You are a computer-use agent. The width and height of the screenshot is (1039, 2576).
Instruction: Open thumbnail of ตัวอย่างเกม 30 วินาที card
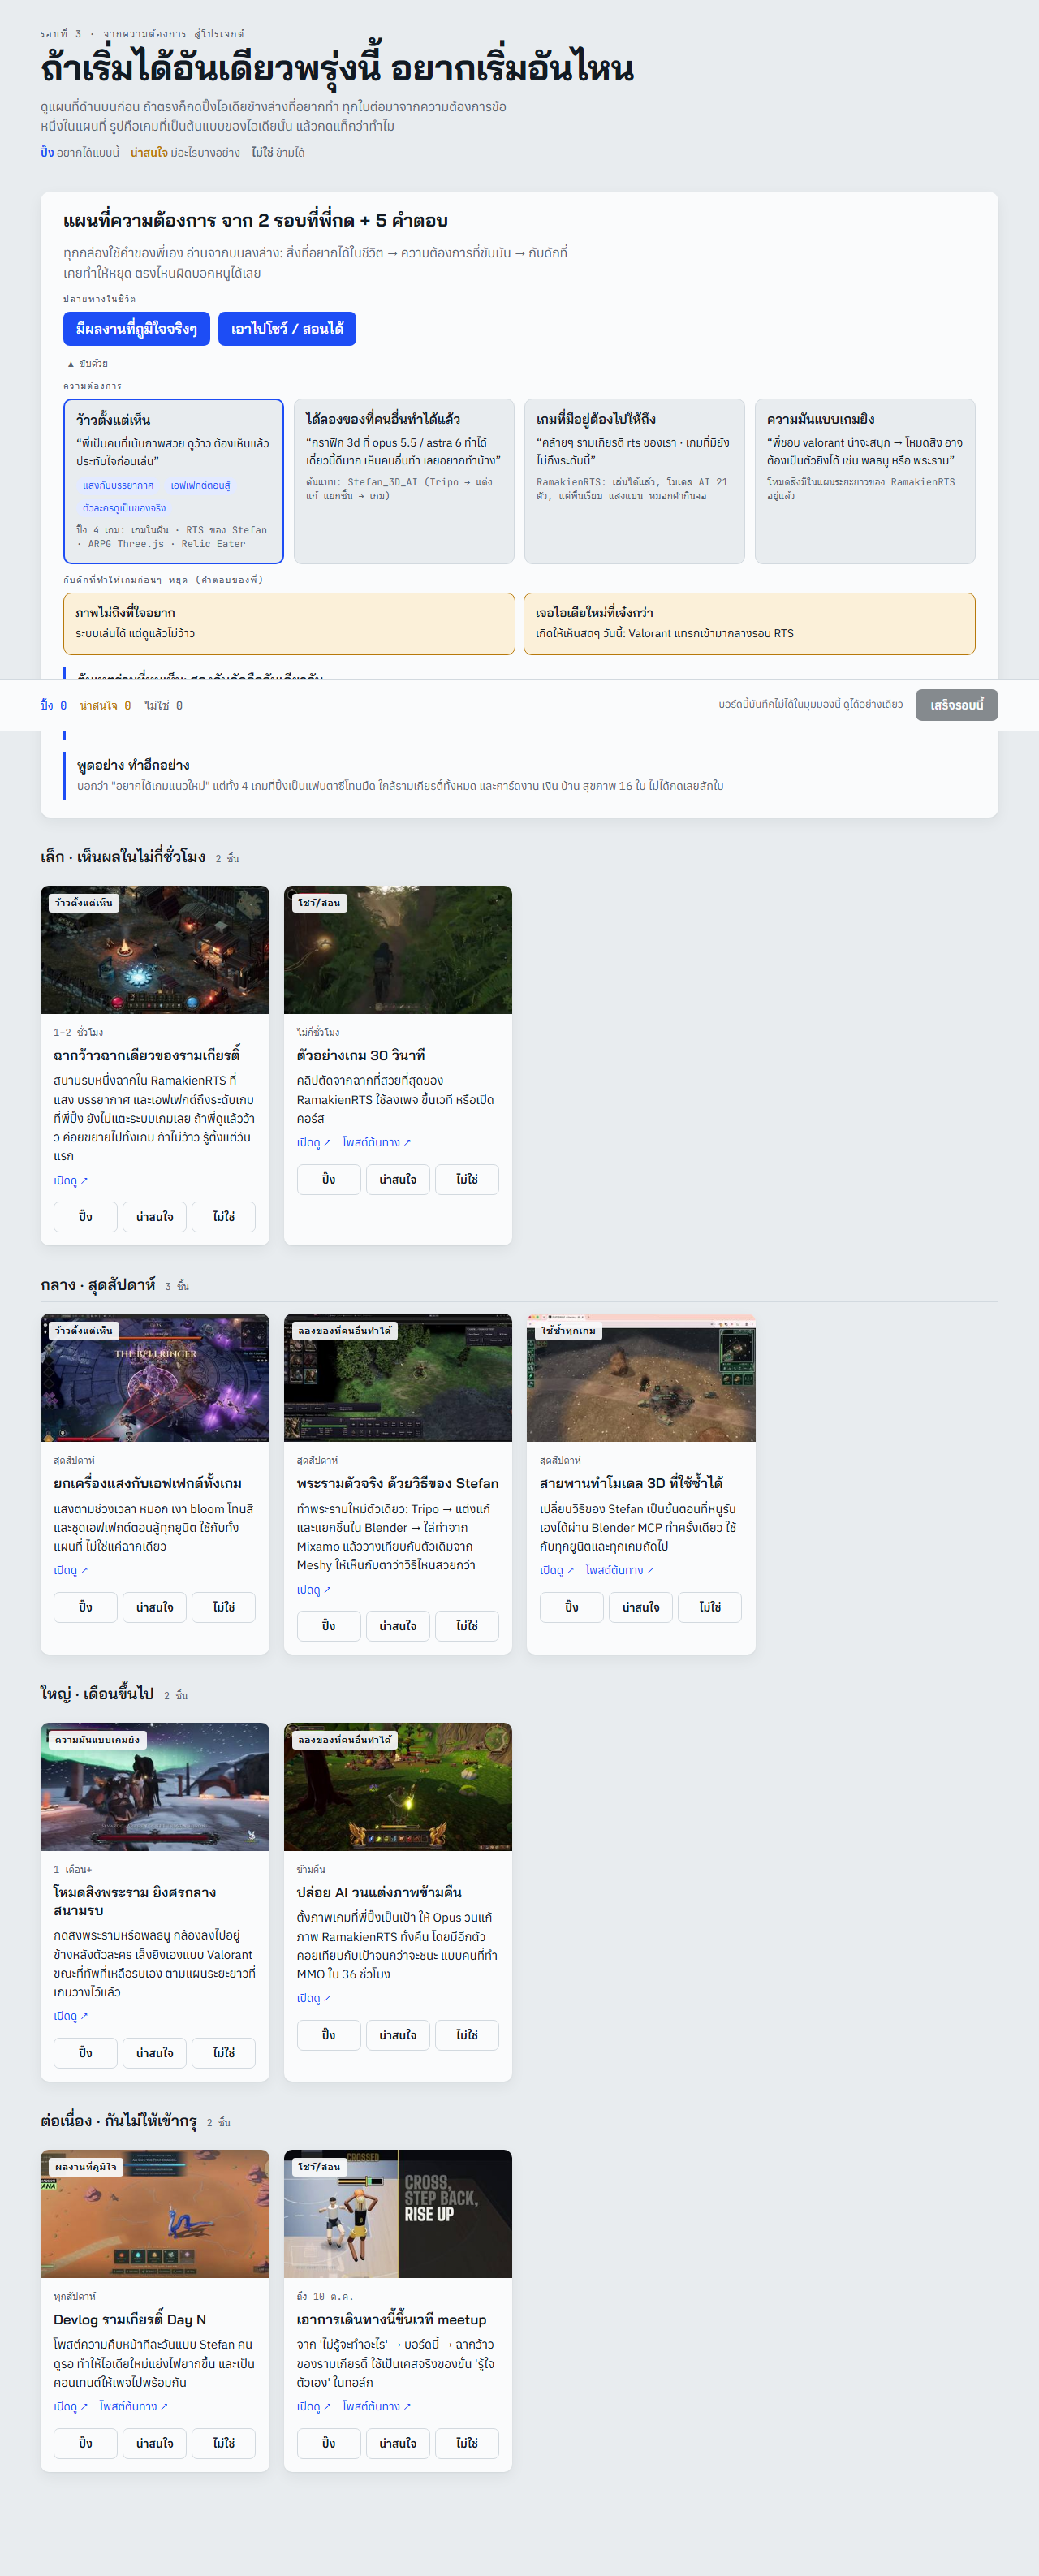click(398, 950)
